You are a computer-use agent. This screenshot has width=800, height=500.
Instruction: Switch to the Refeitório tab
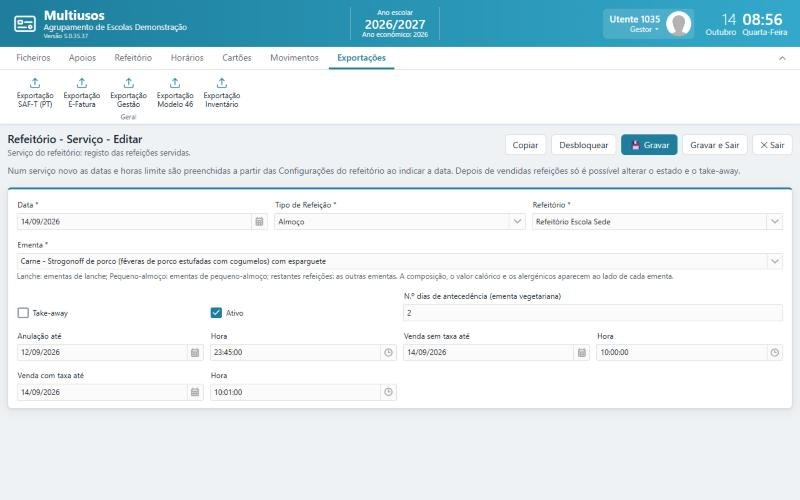[133, 58]
